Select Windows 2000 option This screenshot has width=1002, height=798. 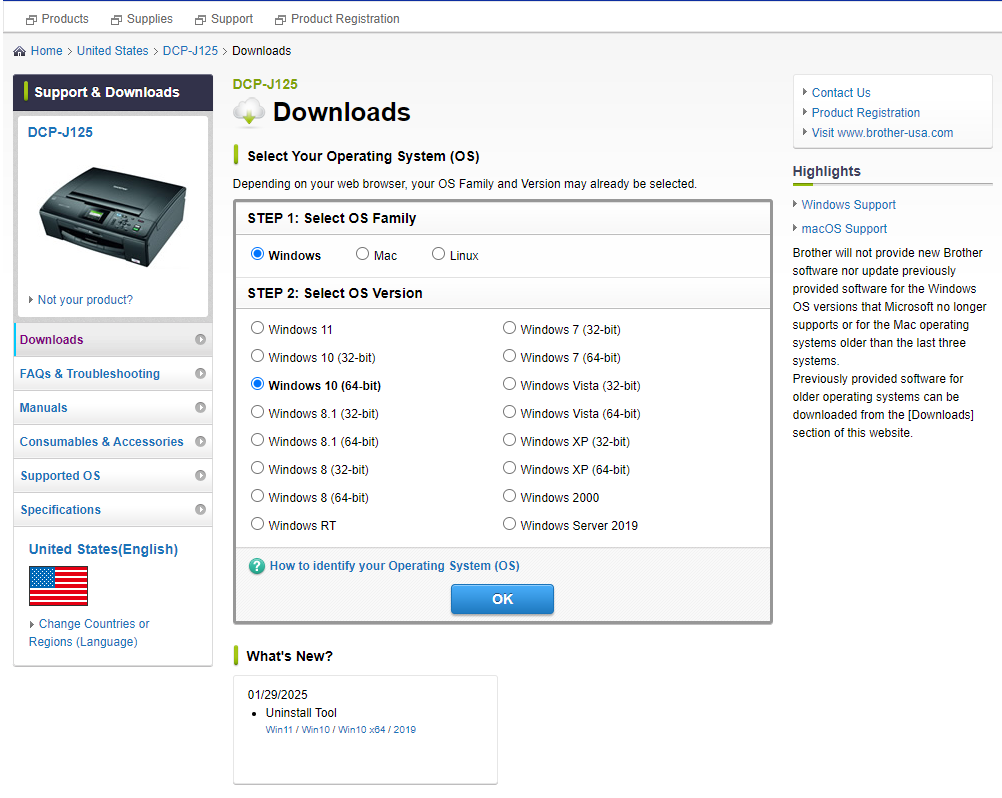pos(509,496)
